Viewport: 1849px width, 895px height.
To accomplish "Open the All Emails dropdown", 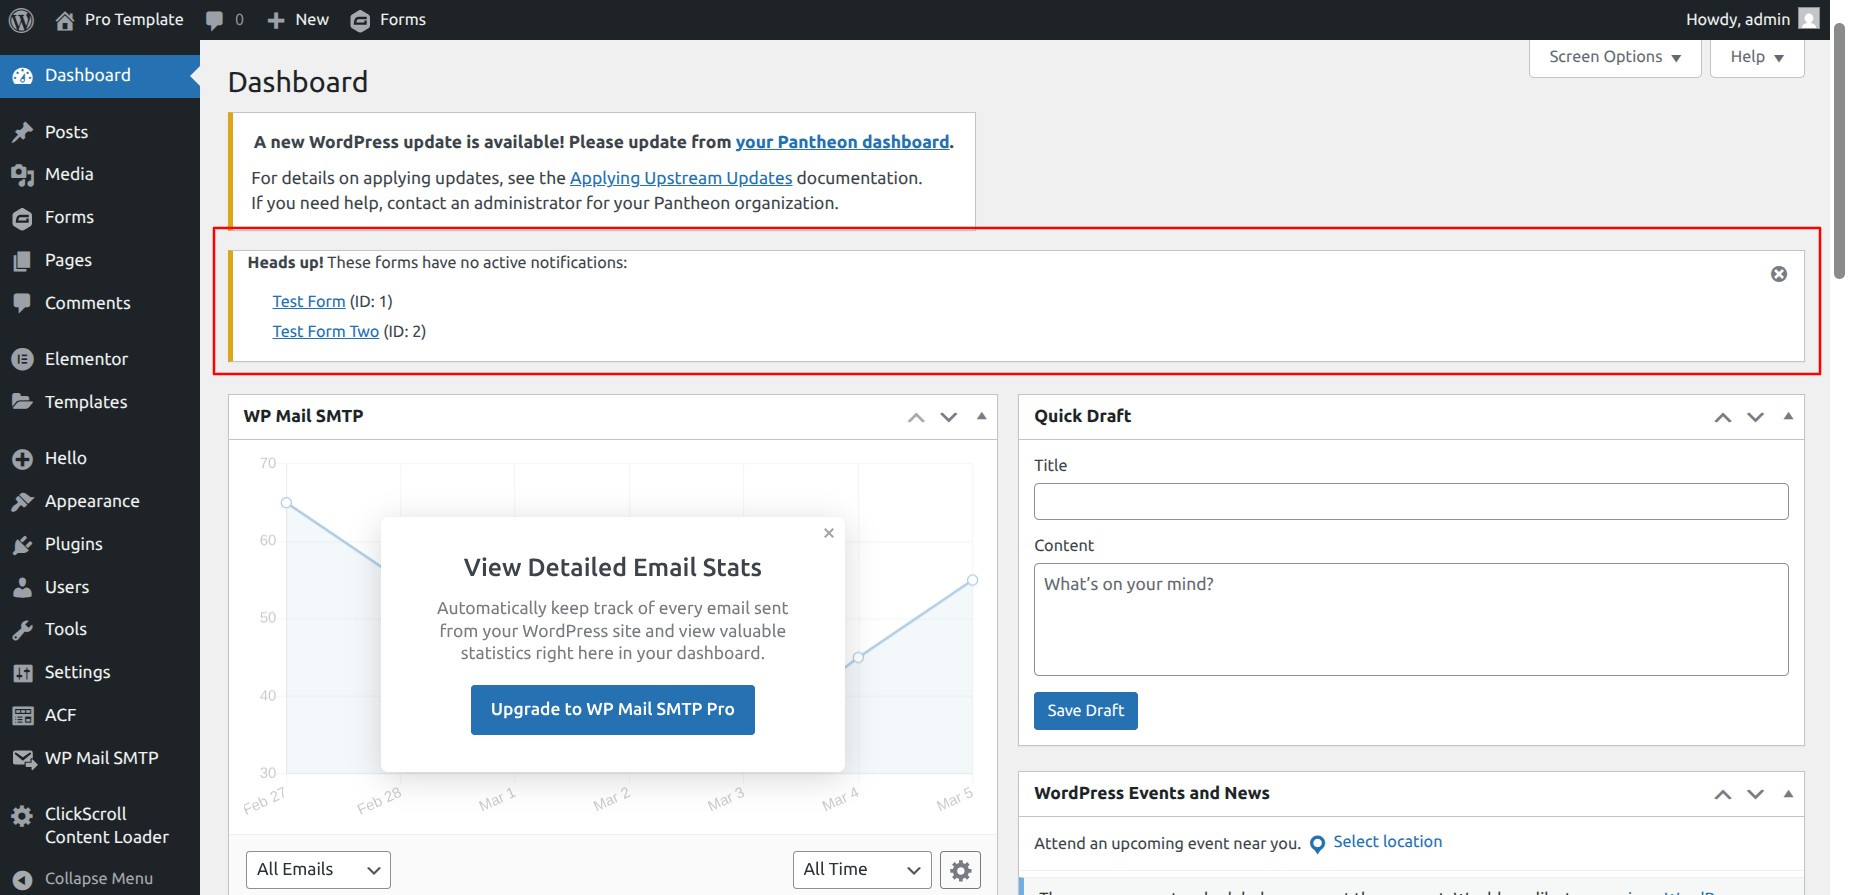I will 318,870.
